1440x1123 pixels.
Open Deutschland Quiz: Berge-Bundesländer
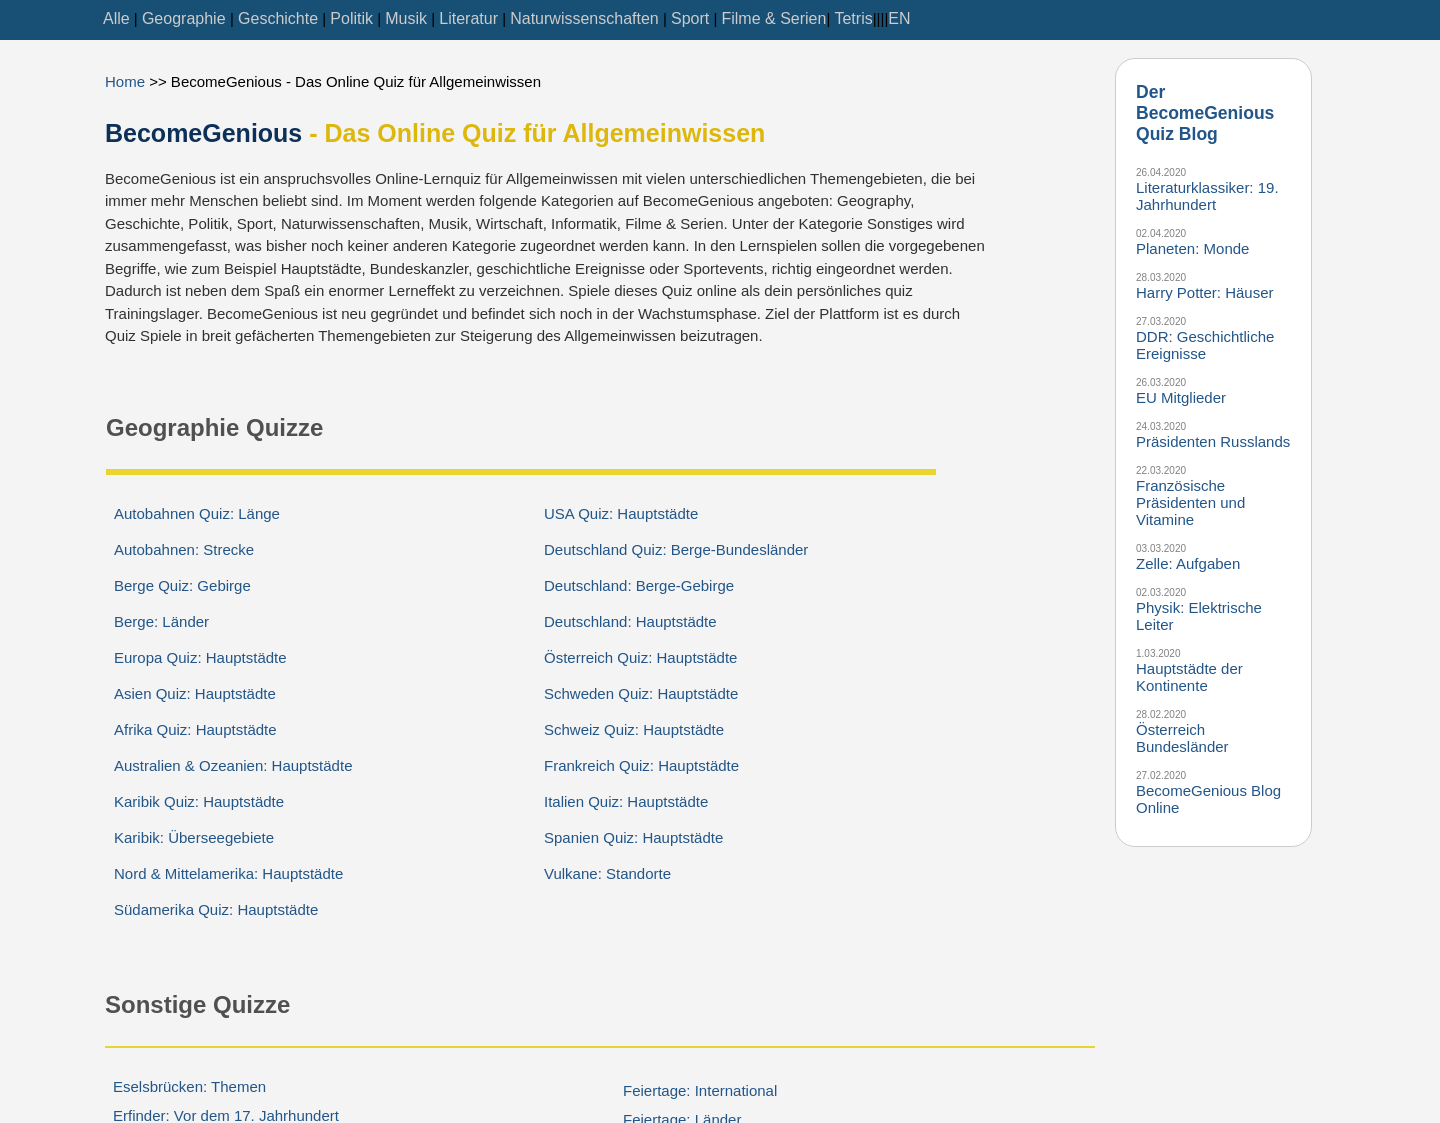click(x=676, y=550)
